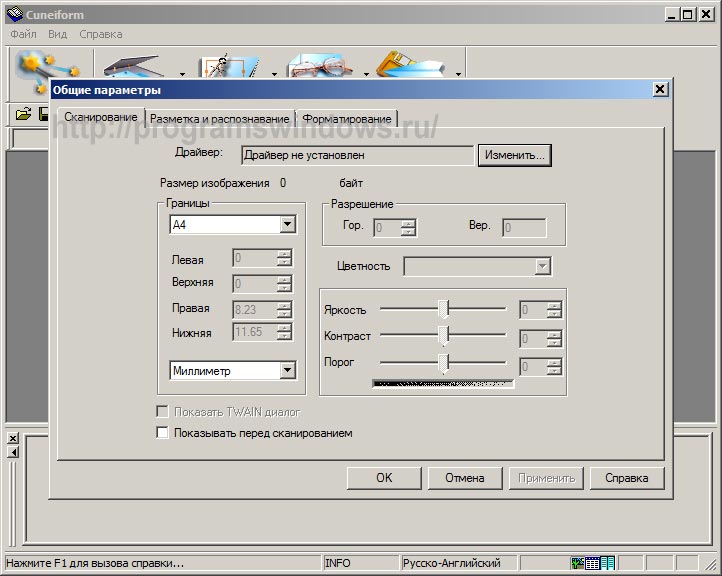Click the Отмена button
722x576 pixels.
click(465, 478)
